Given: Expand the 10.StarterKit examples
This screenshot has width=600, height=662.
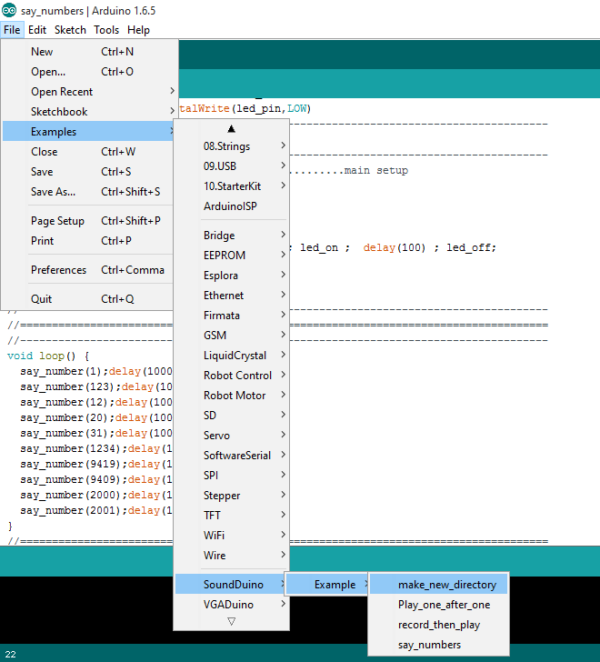Looking at the screenshot, I should pyautogui.click(x=231, y=186).
